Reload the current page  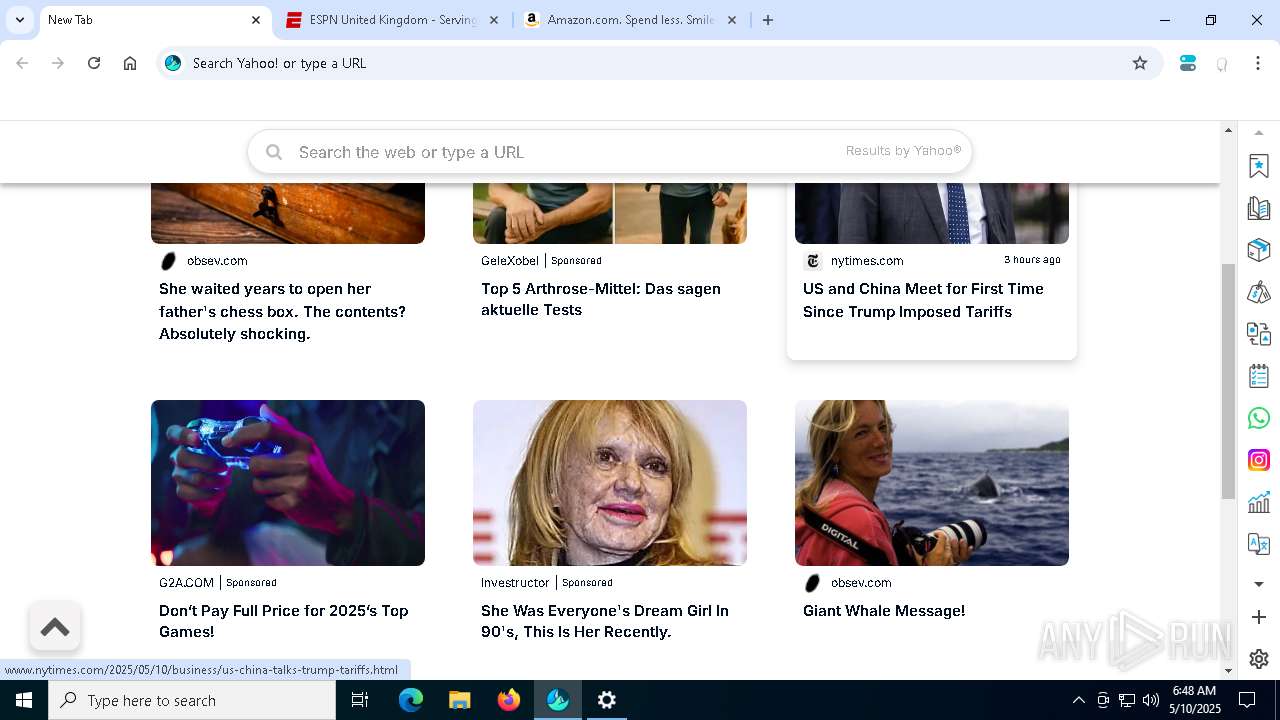(x=94, y=63)
